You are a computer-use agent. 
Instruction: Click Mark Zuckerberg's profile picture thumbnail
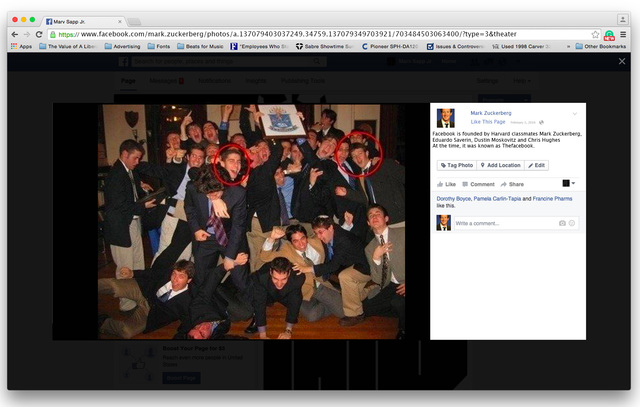(446, 118)
